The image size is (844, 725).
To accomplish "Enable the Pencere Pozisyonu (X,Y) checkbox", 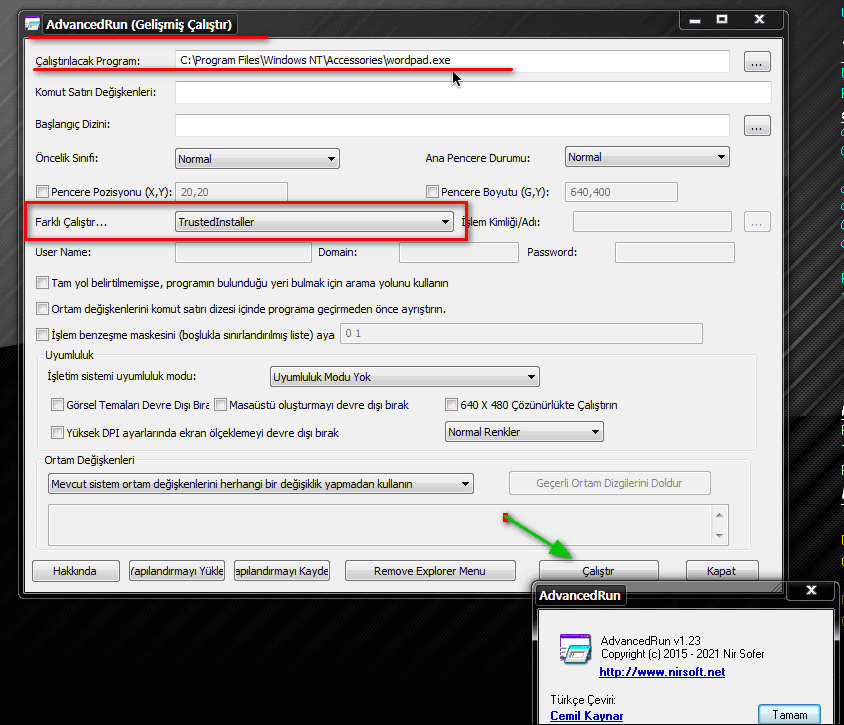I will (x=42, y=192).
